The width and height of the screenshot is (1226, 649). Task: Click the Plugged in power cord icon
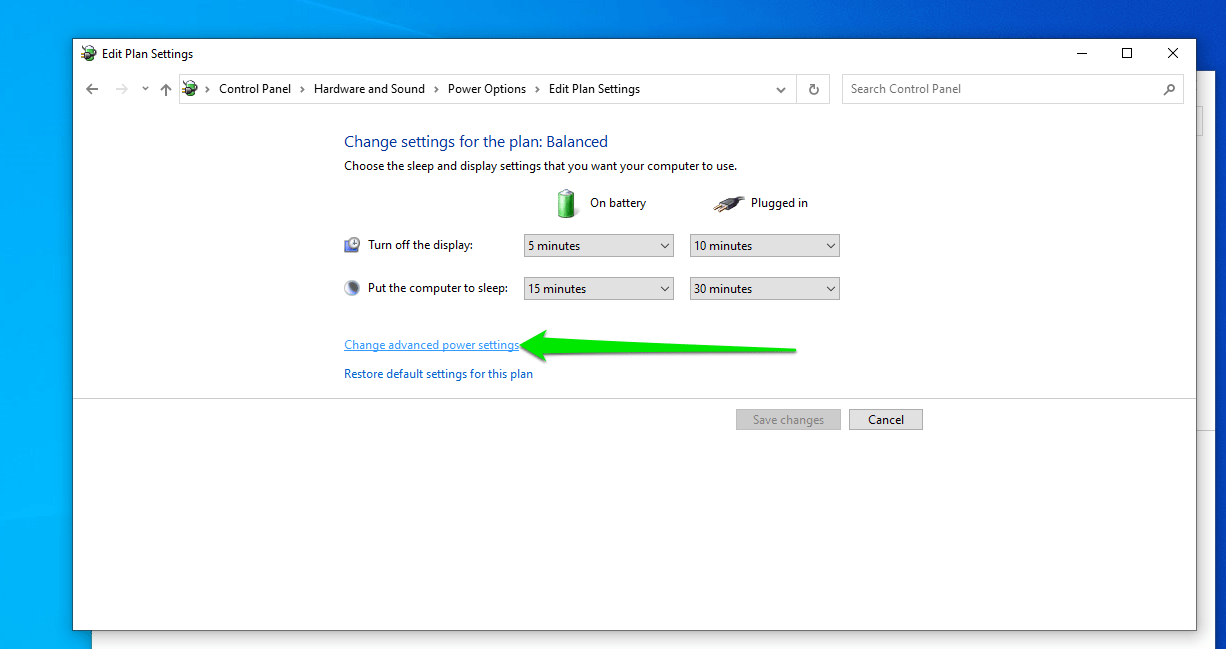coord(728,203)
